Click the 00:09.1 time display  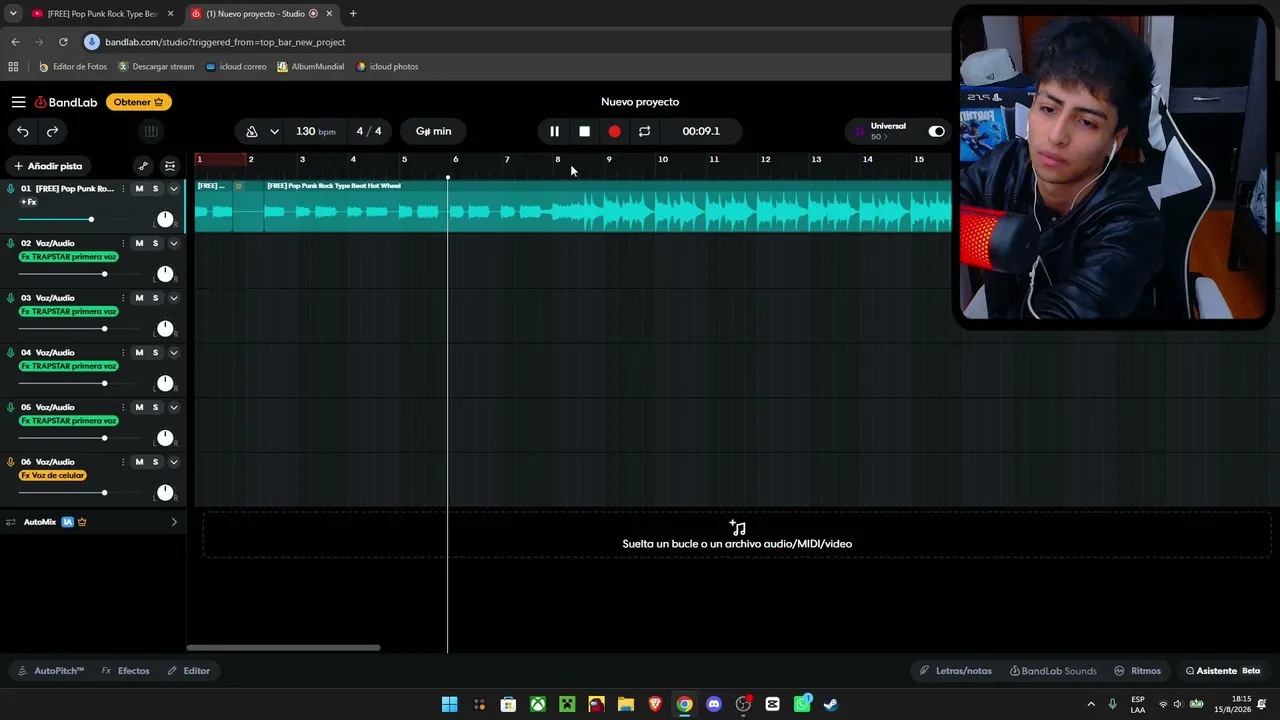point(700,131)
